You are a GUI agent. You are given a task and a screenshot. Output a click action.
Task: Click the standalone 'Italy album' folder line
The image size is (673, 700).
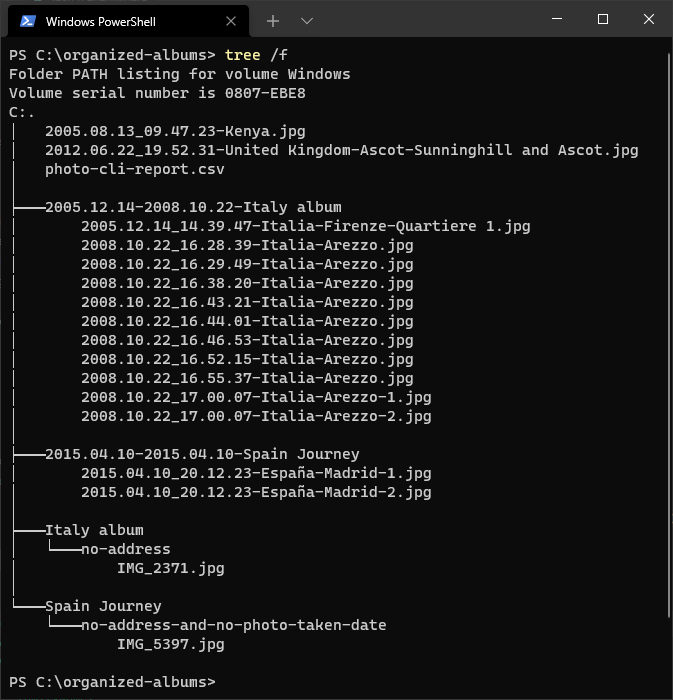94,530
